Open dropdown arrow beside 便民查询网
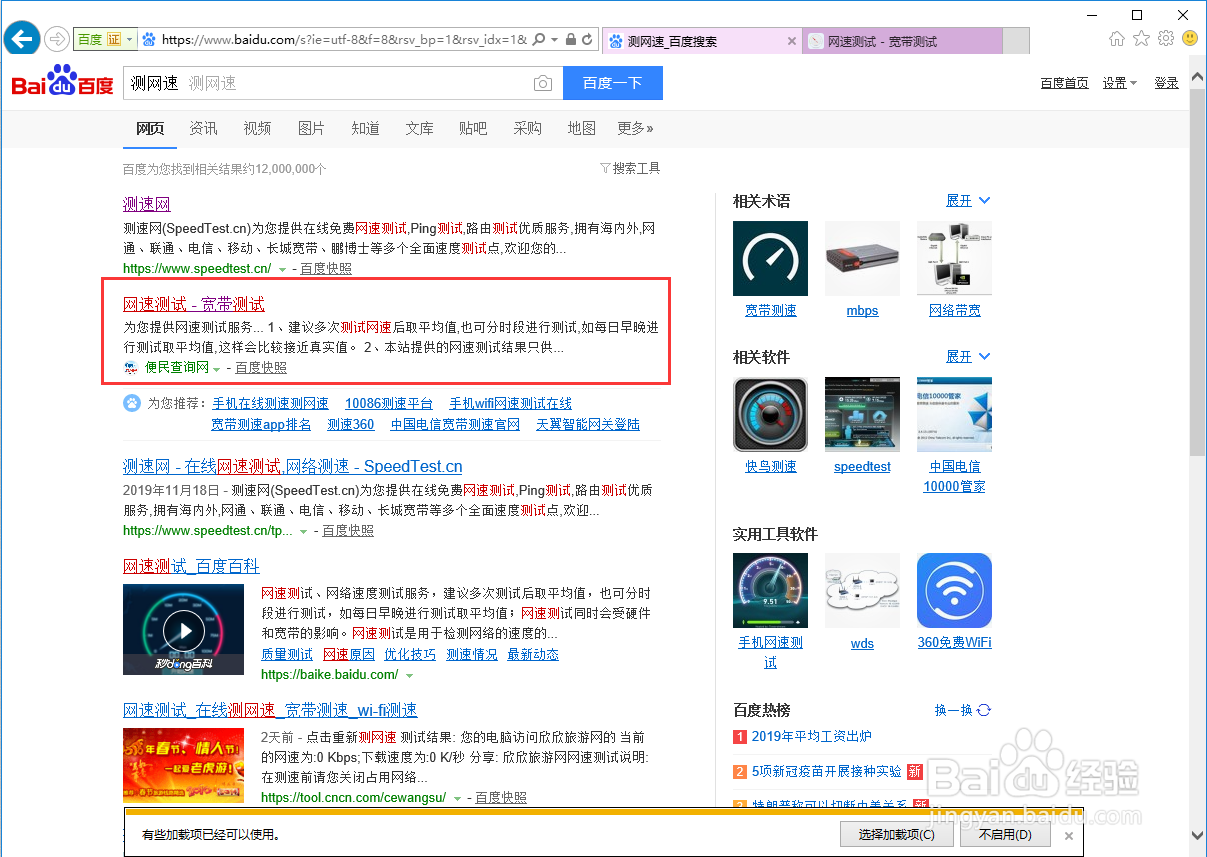 click(x=216, y=369)
